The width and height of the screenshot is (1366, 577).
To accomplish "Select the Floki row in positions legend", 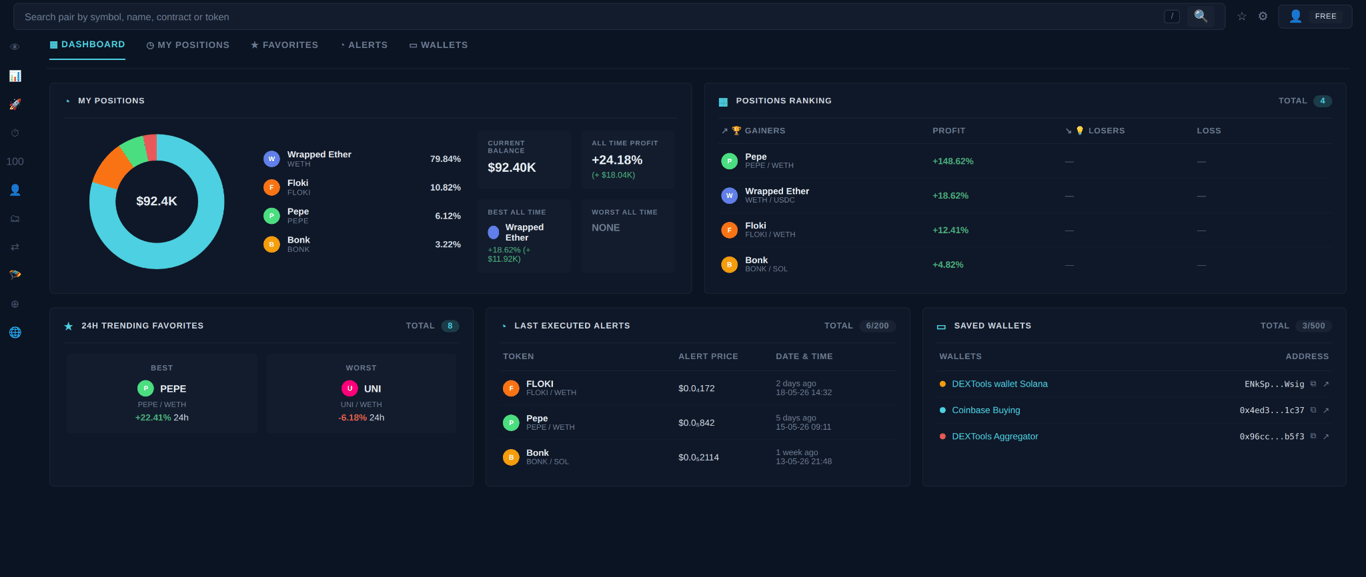I will click(x=362, y=187).
